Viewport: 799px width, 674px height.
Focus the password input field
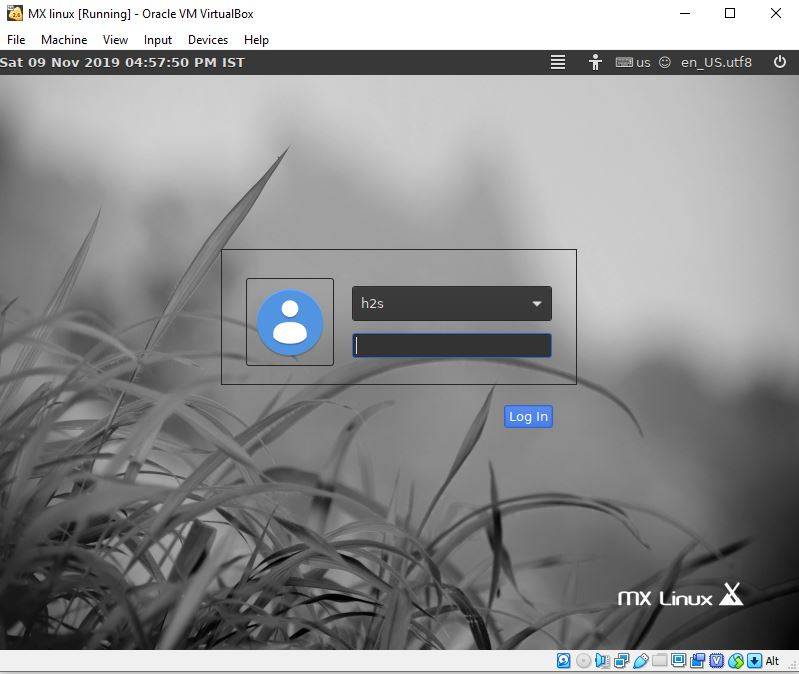coord(451,345)
